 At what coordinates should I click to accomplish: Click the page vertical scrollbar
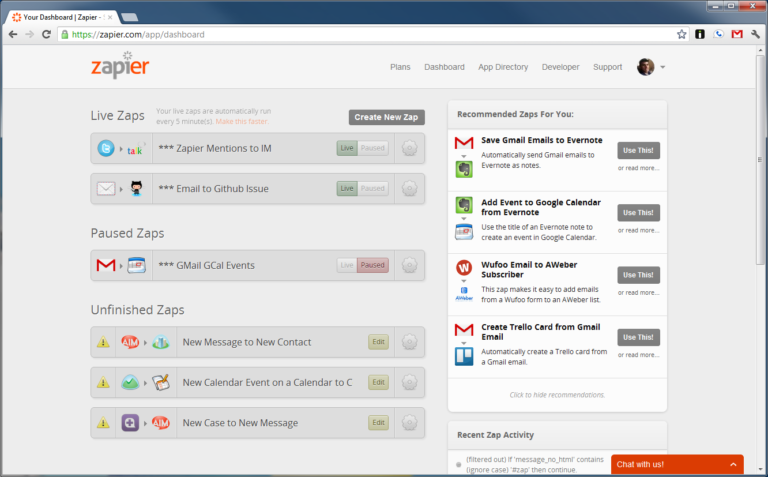[x=760, y=159]
